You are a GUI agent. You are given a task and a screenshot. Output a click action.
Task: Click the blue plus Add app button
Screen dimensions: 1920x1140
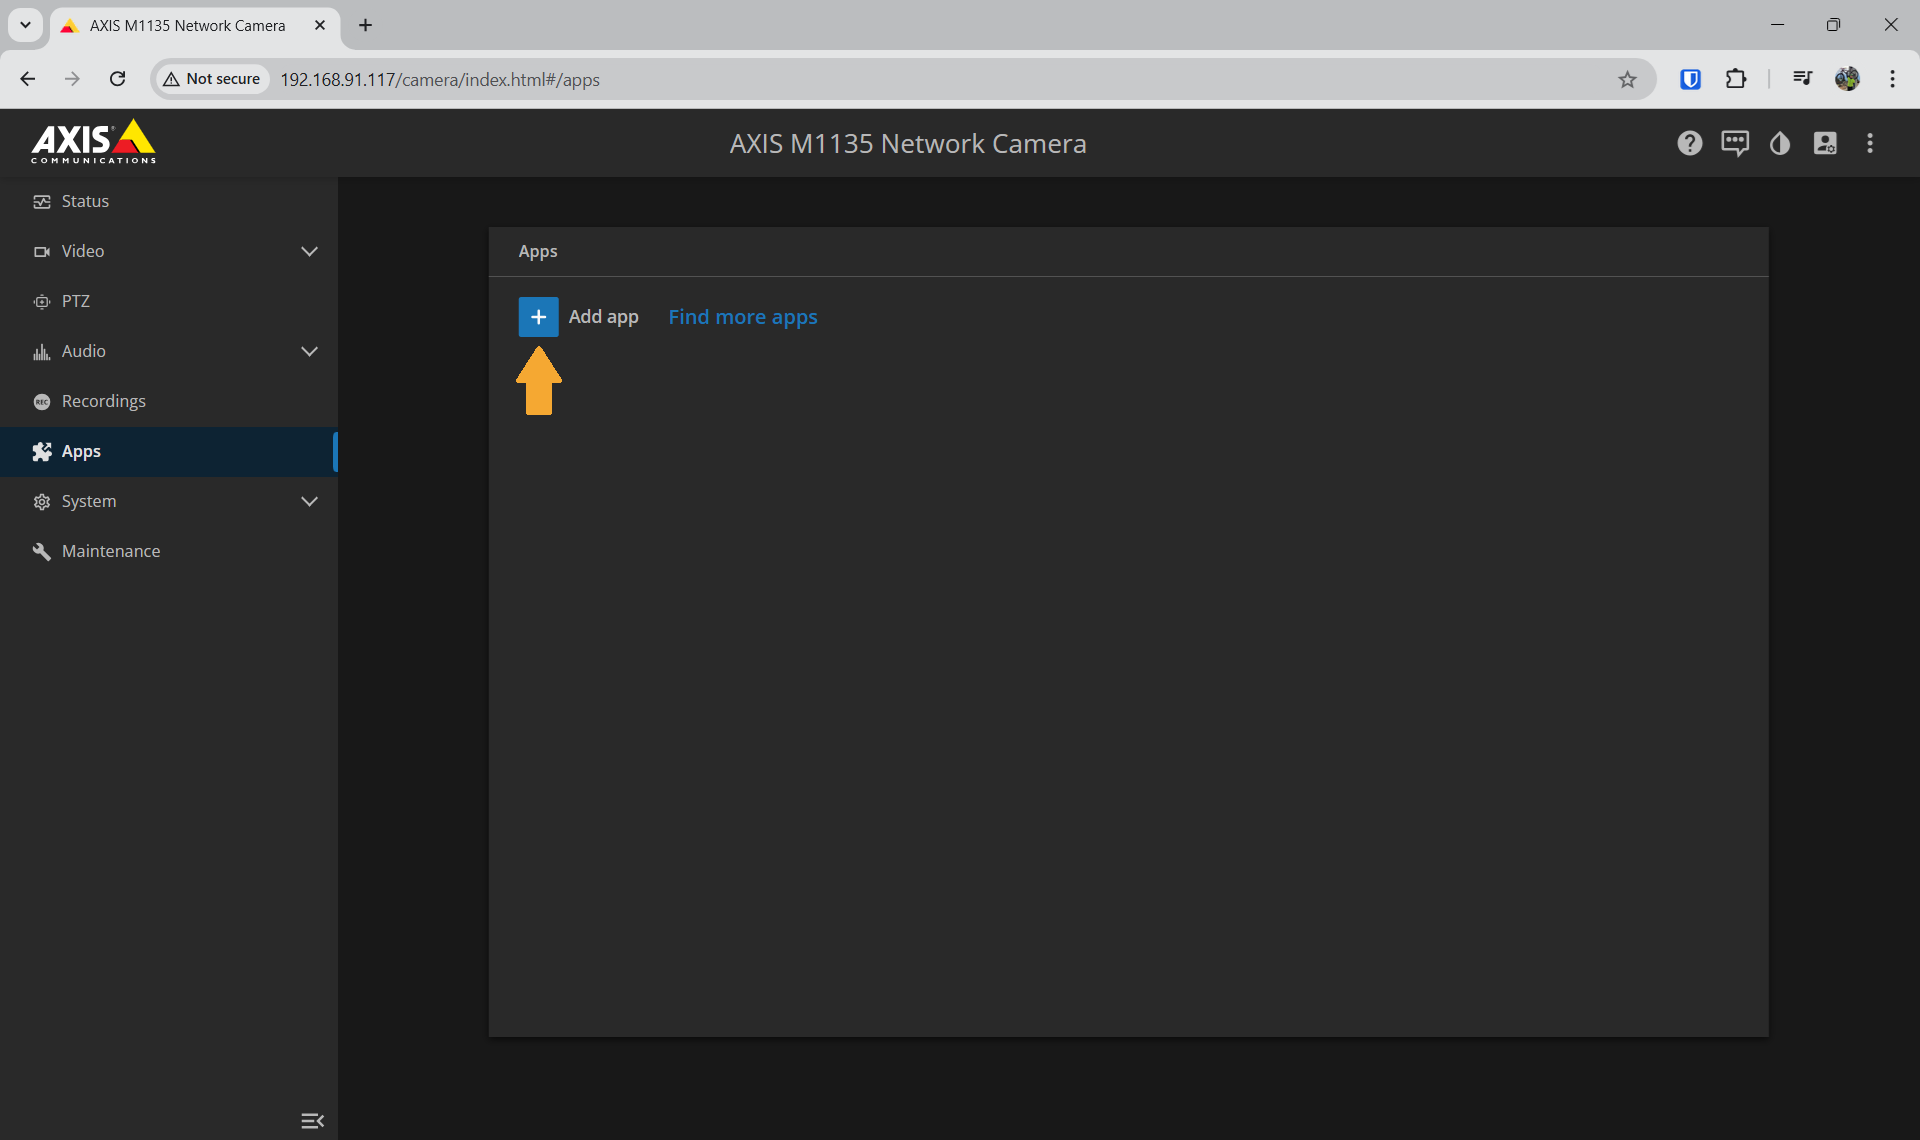tap(538, 317)
